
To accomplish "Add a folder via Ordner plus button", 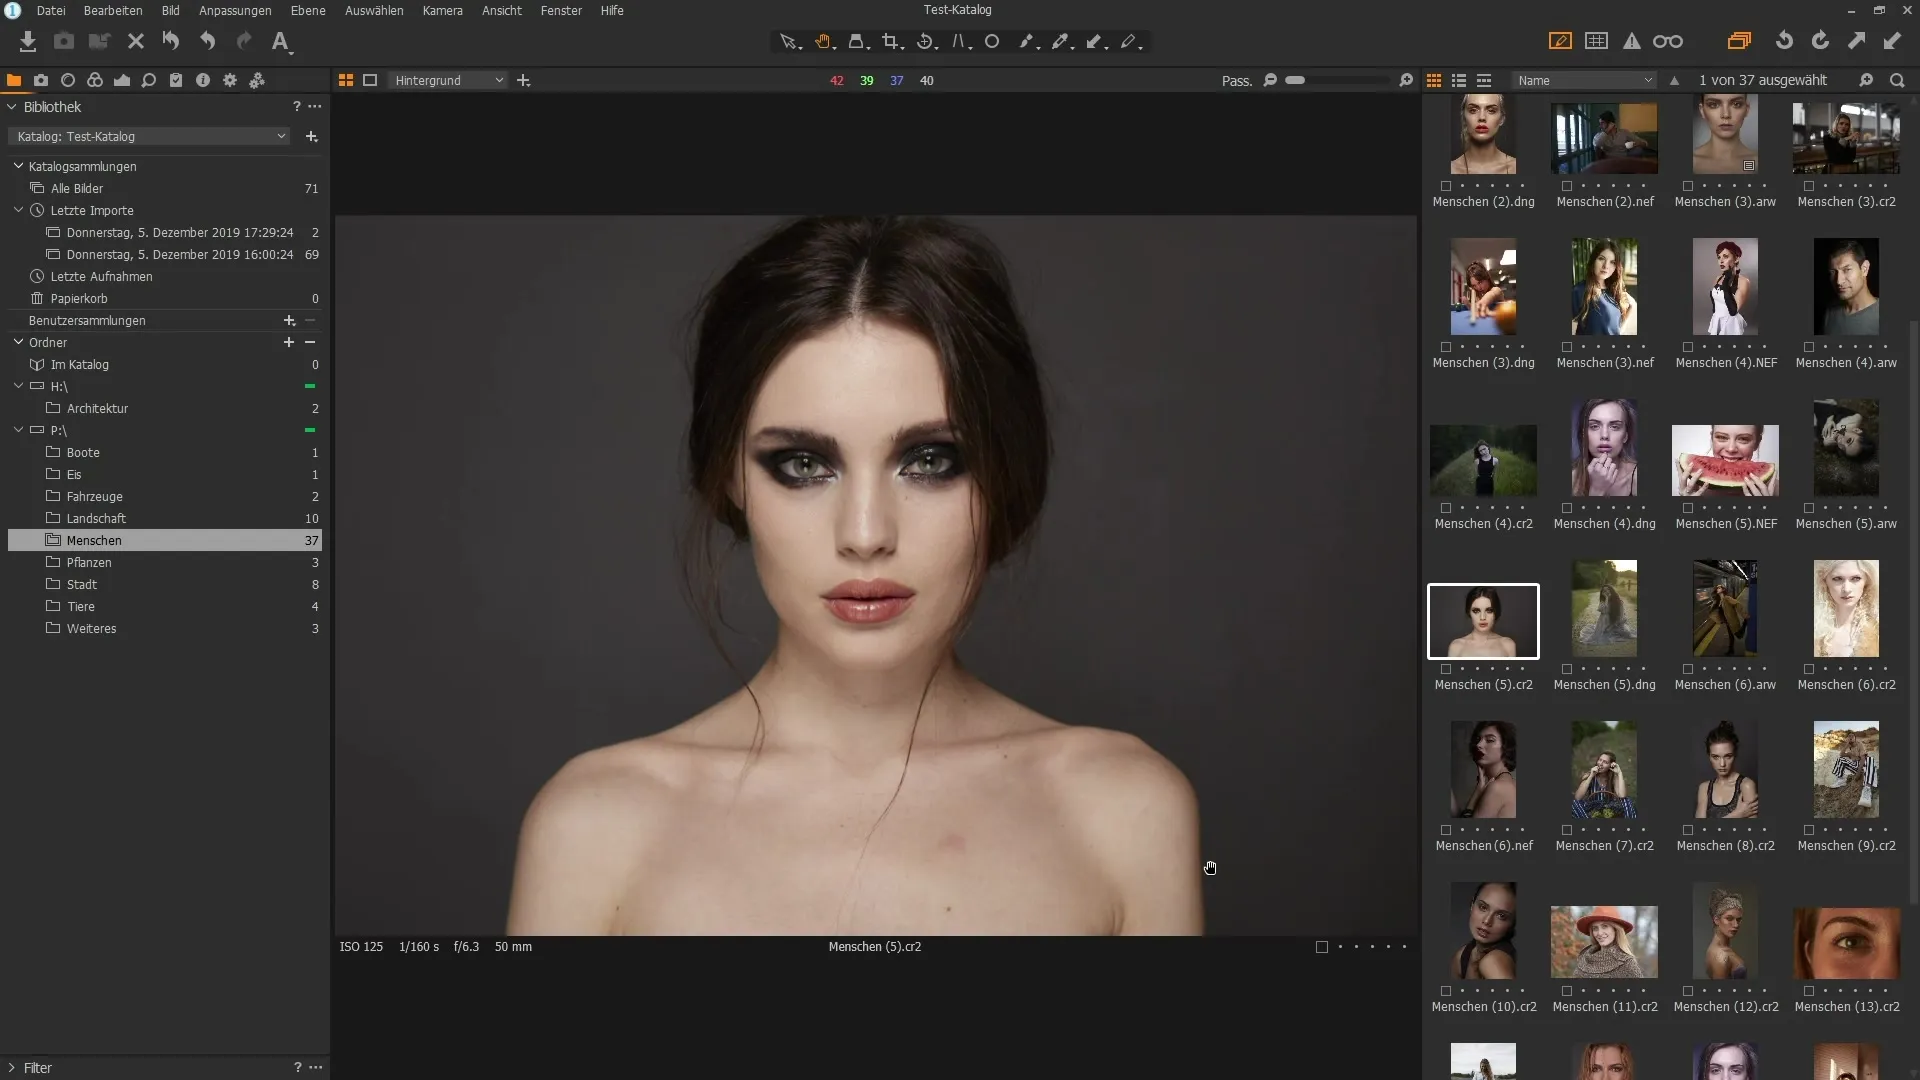I will (x=289, y=342).
